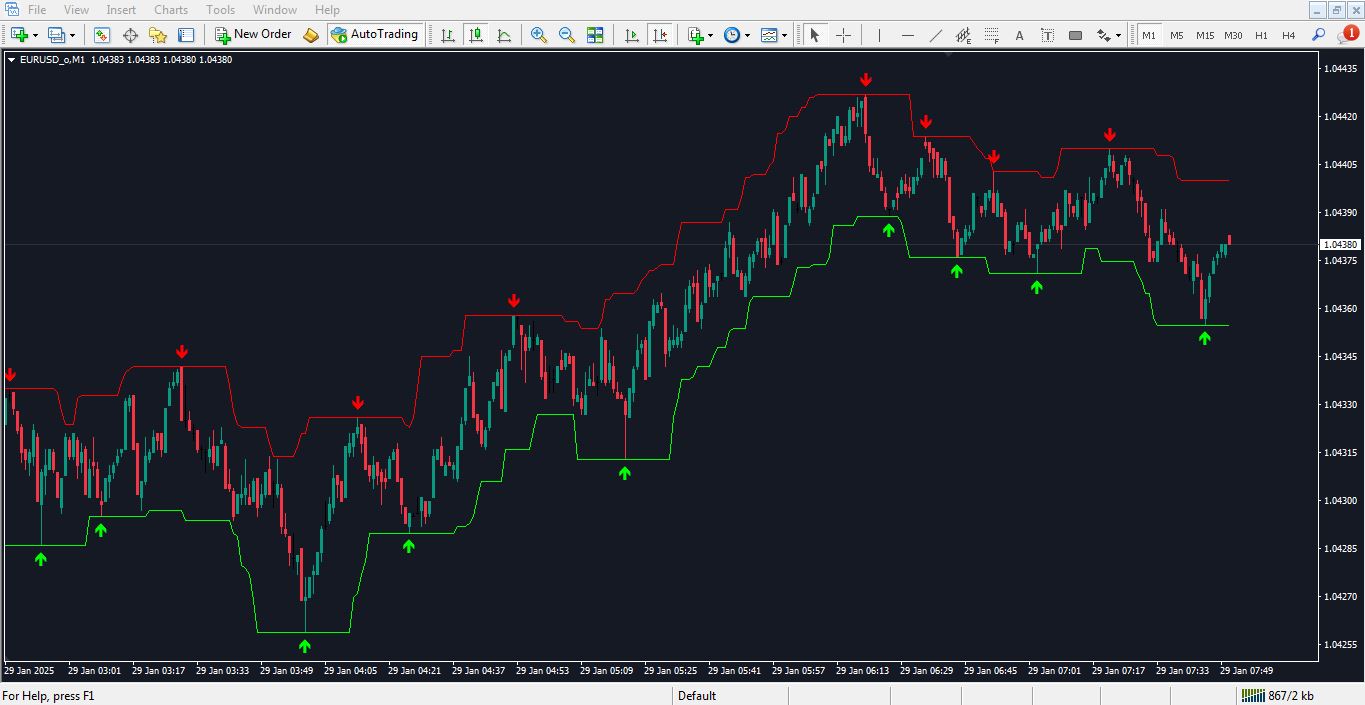Click the 29 Jan 05:09 time axis label

[608, 670]
